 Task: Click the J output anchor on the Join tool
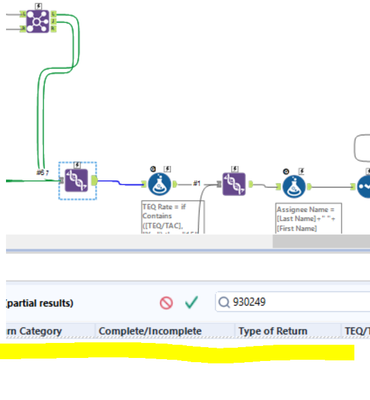(x=54, y=21)
